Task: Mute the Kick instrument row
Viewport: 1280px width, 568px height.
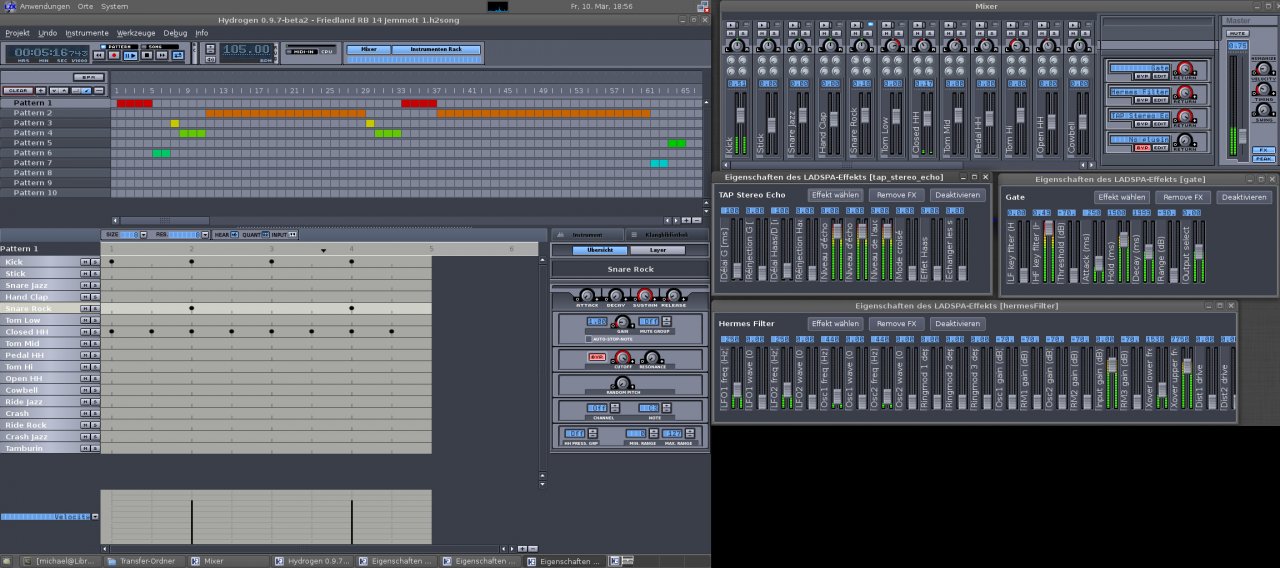Action: tap(85, 262)
